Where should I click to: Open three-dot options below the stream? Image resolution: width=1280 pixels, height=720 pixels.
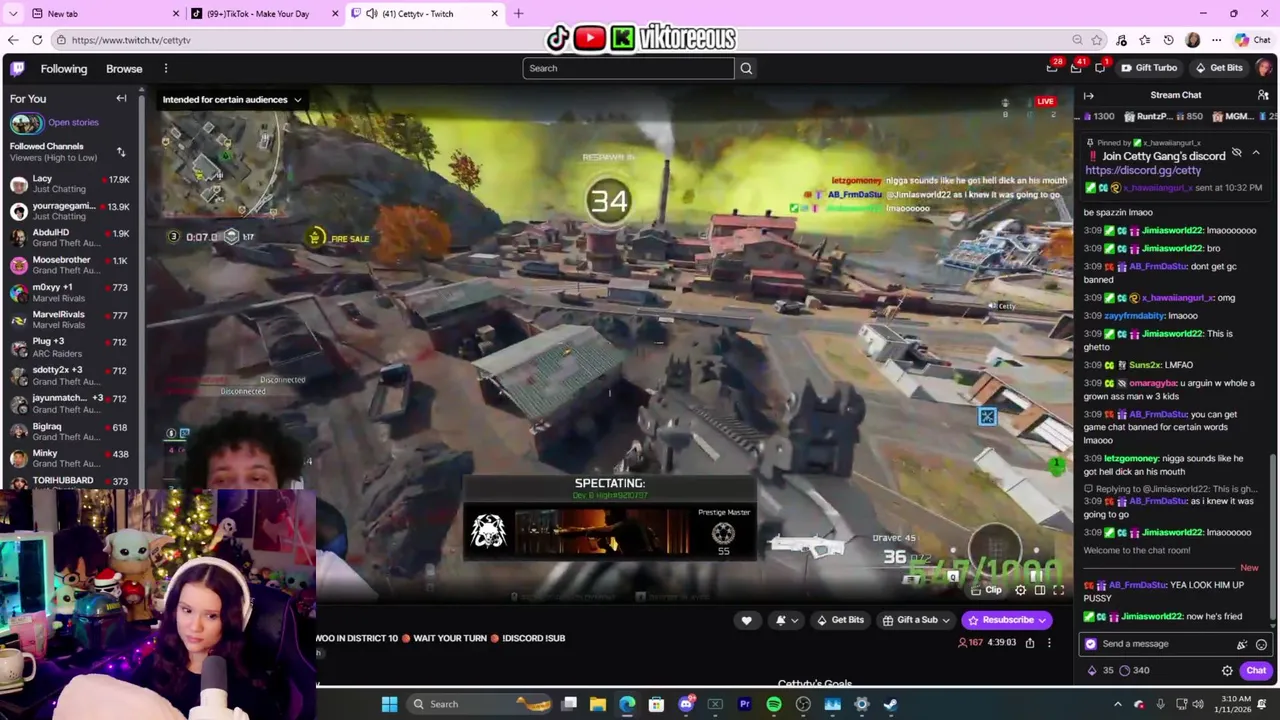[1049, 643]
